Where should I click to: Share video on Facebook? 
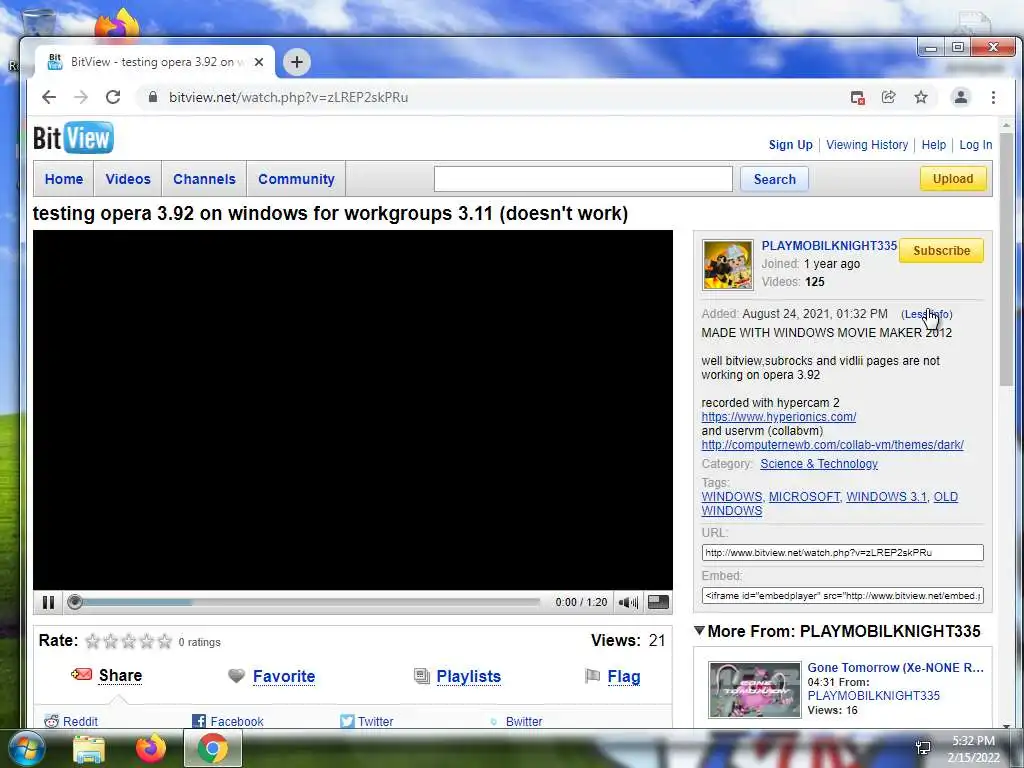click(236, 722)
